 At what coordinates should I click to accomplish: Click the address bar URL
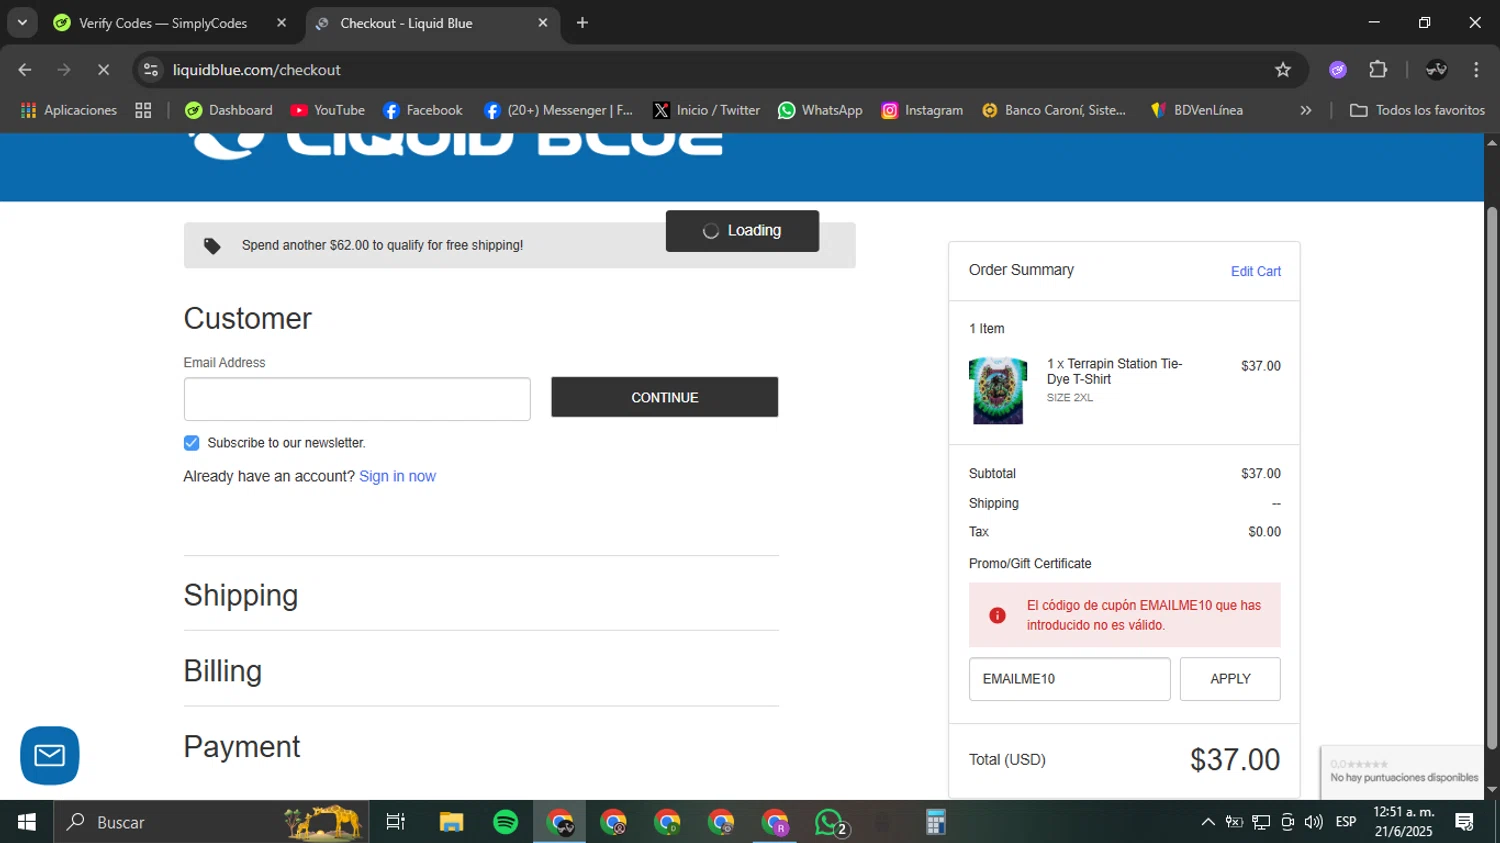pyautogui.click(x=256, y=70)
